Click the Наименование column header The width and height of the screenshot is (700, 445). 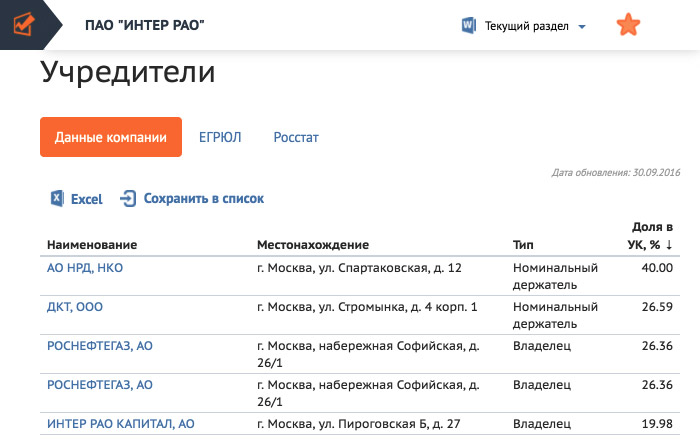92,245
